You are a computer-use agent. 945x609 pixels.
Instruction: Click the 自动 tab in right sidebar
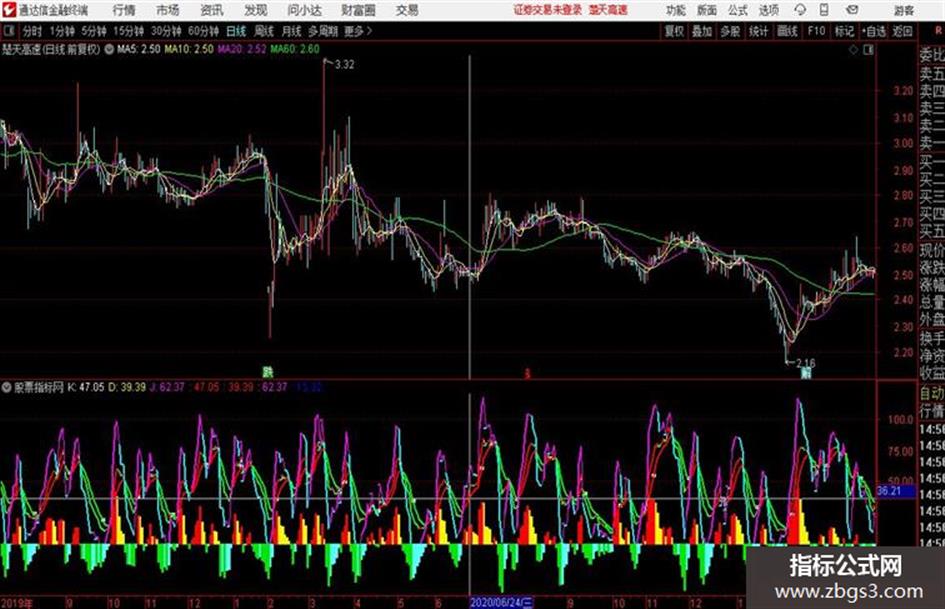coord(932,393)
